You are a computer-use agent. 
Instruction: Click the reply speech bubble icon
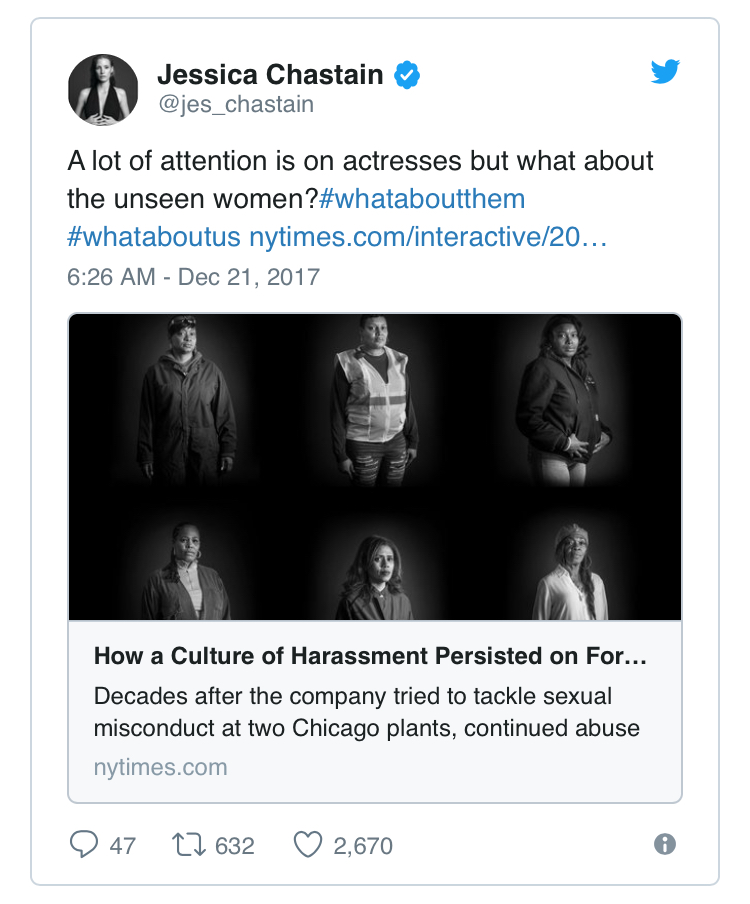click(x=84, y=845)
